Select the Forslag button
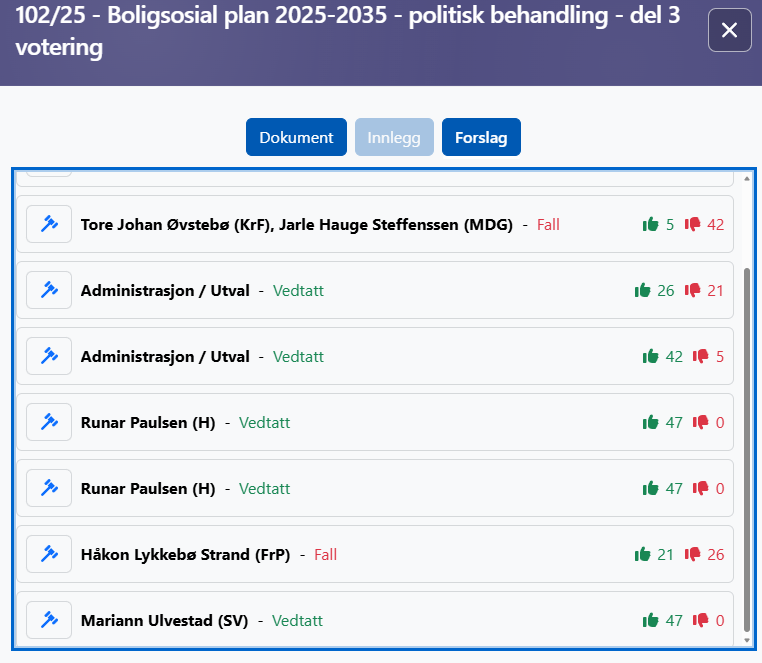This screenshot has height=663, width=762. coord(481,137)
